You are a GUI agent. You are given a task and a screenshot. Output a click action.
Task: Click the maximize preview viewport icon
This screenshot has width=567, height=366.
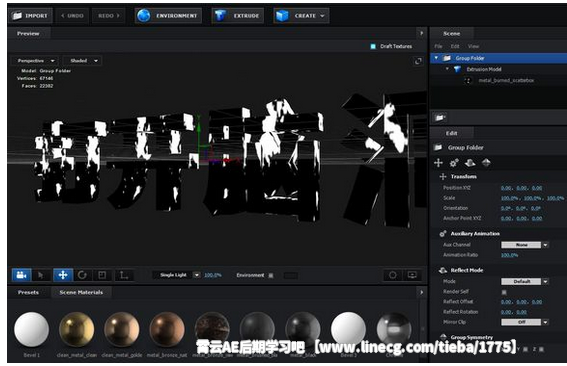pyautogui.click(x=418, y=61)
